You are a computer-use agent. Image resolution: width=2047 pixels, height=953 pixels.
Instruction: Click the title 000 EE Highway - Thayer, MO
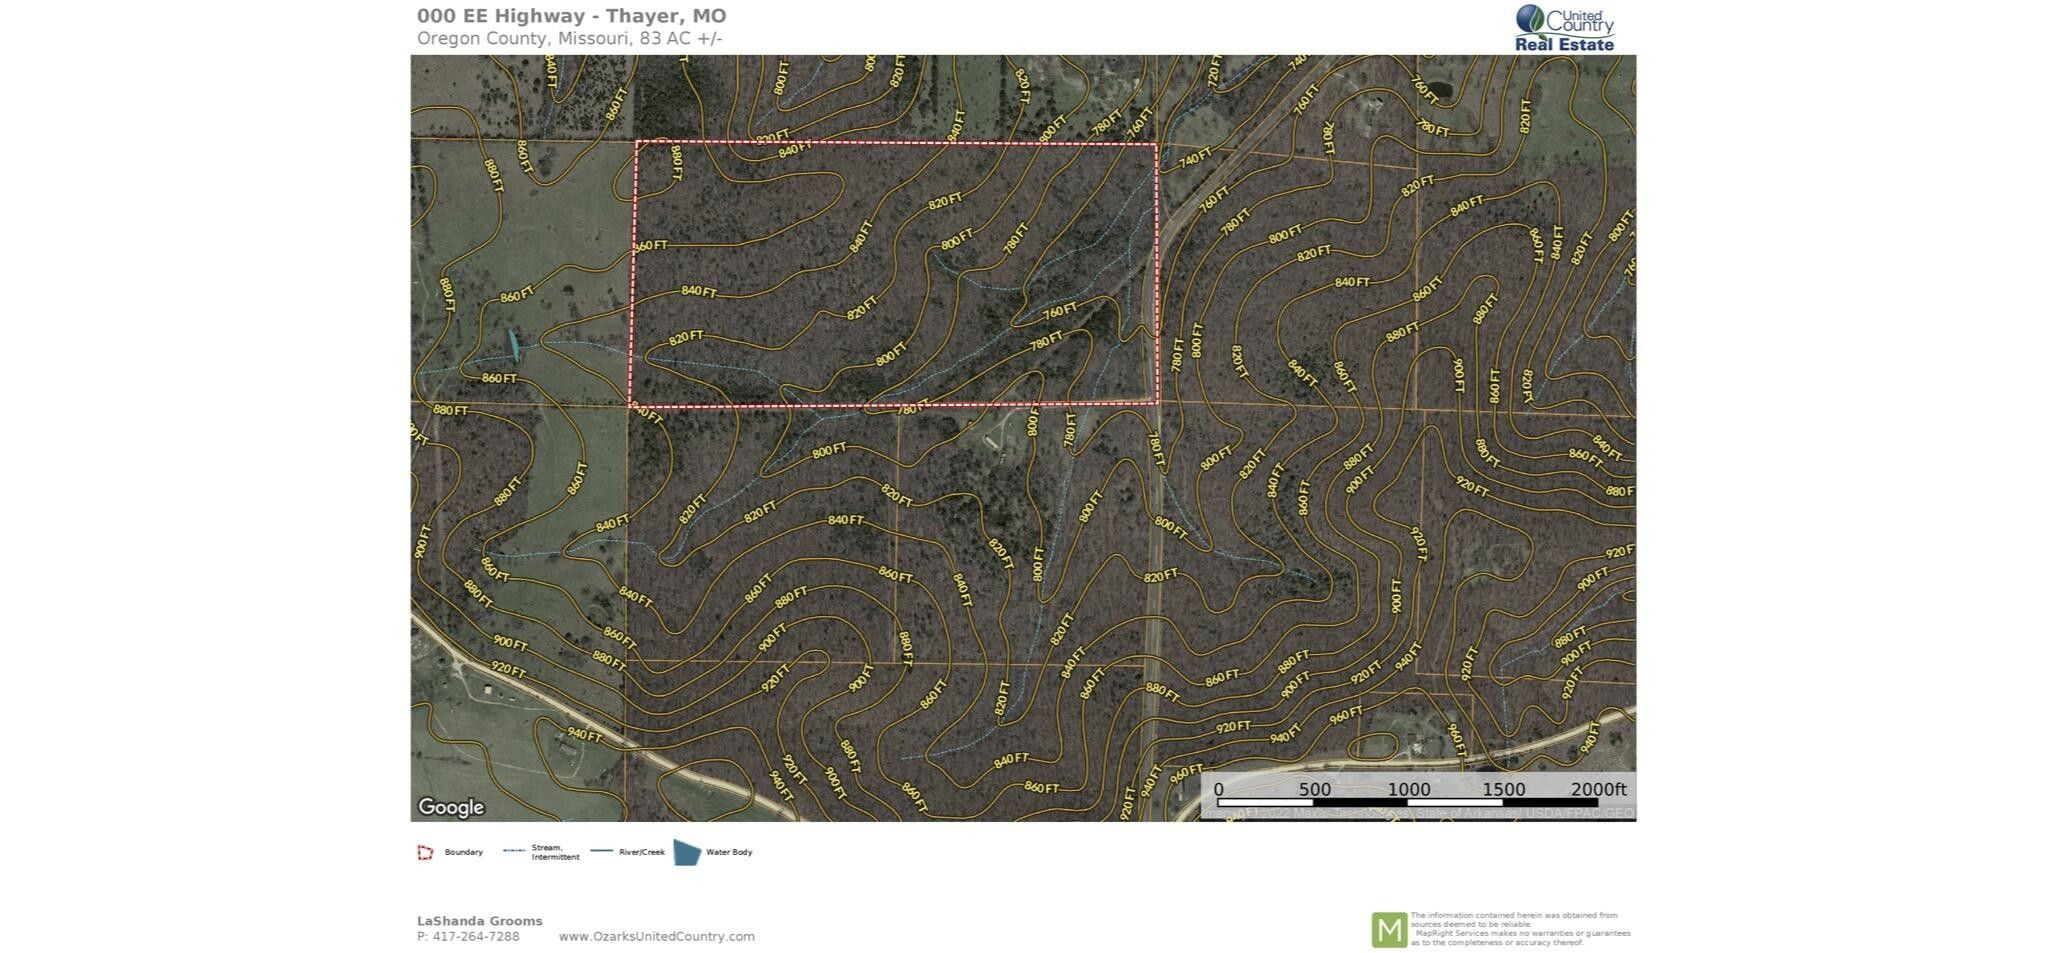[x=570, y=15]
